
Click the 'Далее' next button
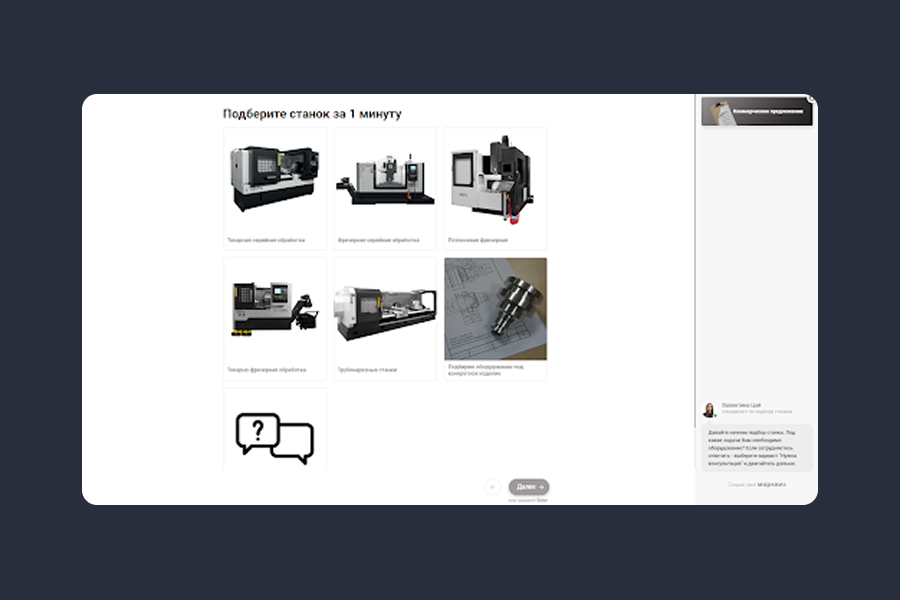529,487
